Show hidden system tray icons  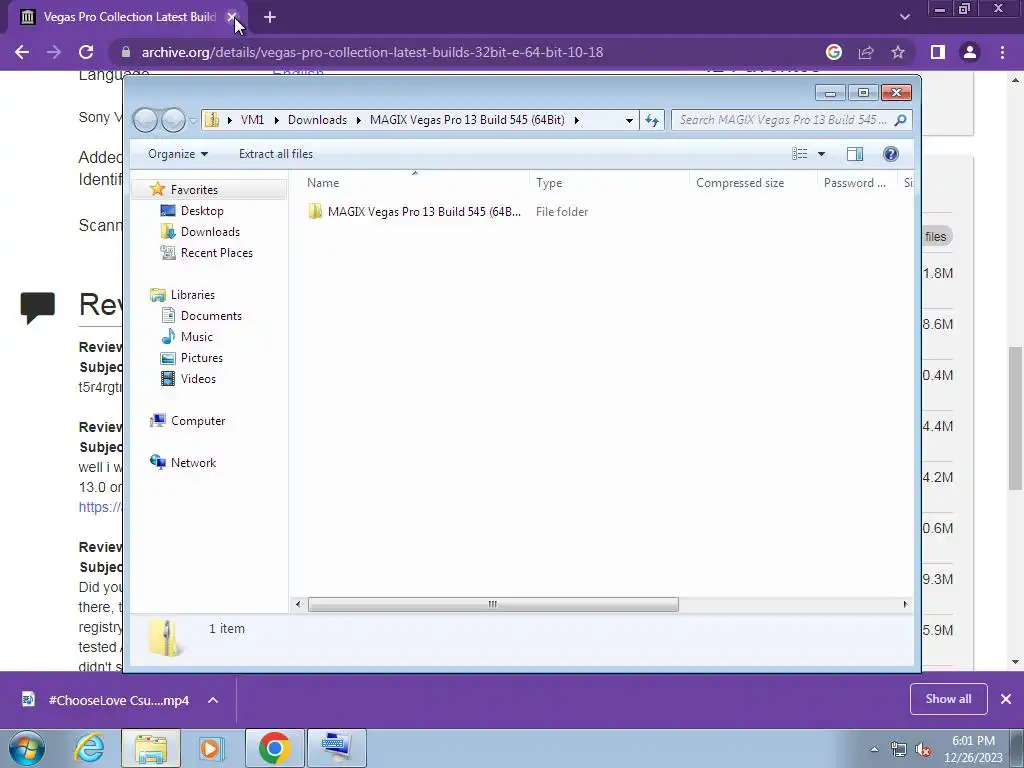[x=874, y=750]
